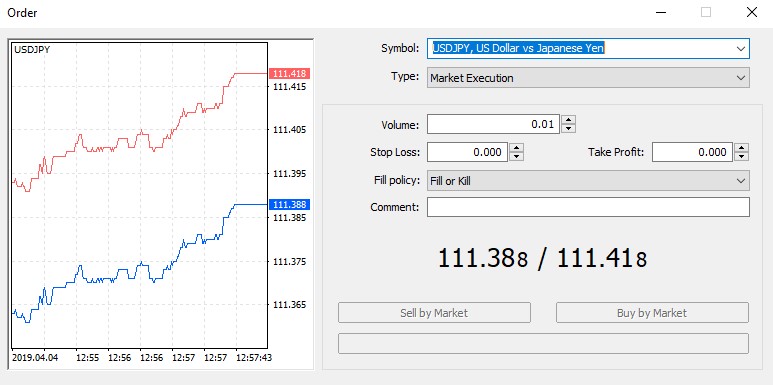This screenshot has width=773, height=385.
Task: Click the Buy by Market button
Action: [652, 313]
